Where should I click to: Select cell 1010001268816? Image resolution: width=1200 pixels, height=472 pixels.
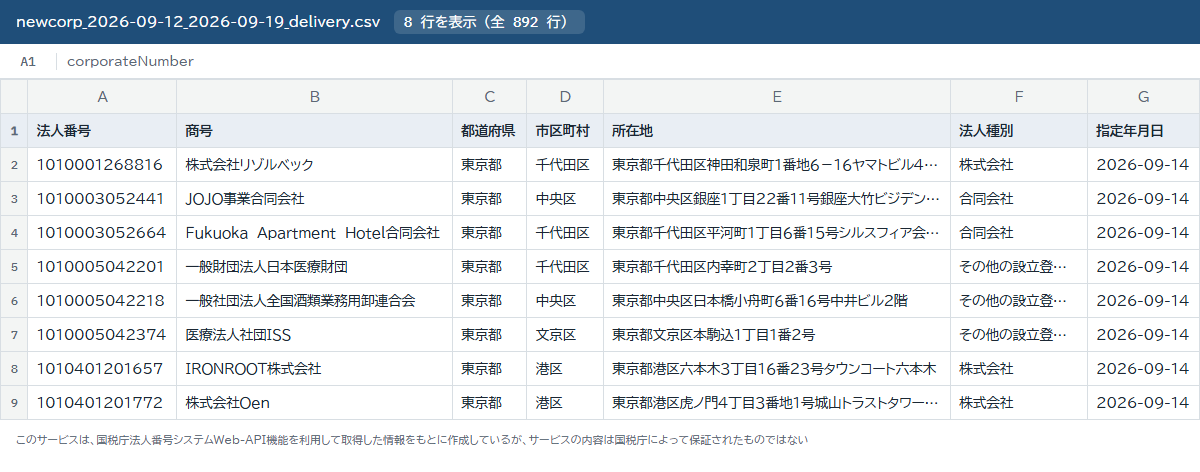102,165
